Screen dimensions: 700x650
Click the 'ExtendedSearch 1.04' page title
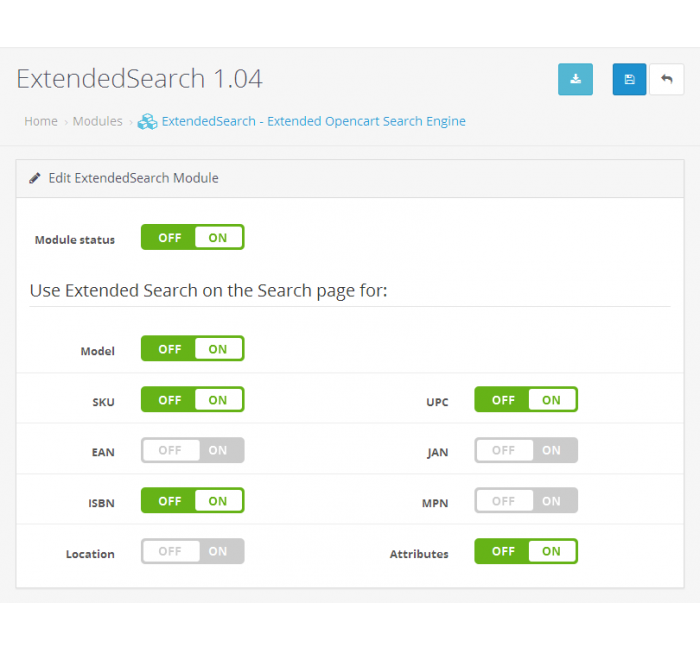139,79
